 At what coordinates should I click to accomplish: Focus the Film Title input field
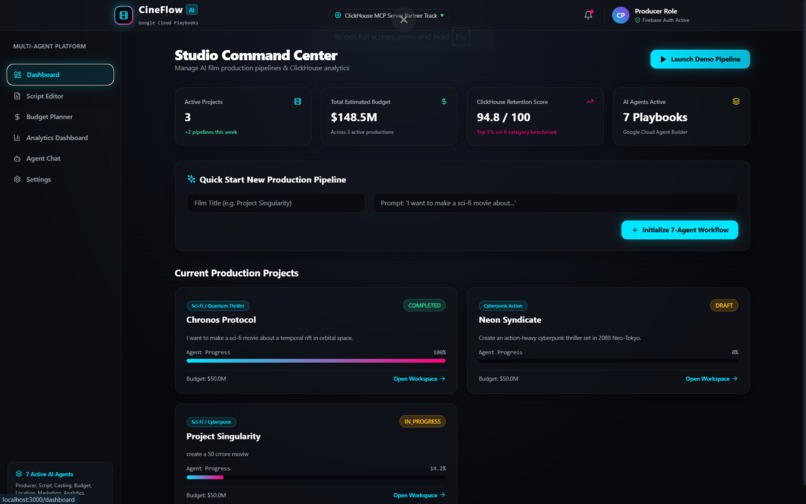[x=276, y=203]
